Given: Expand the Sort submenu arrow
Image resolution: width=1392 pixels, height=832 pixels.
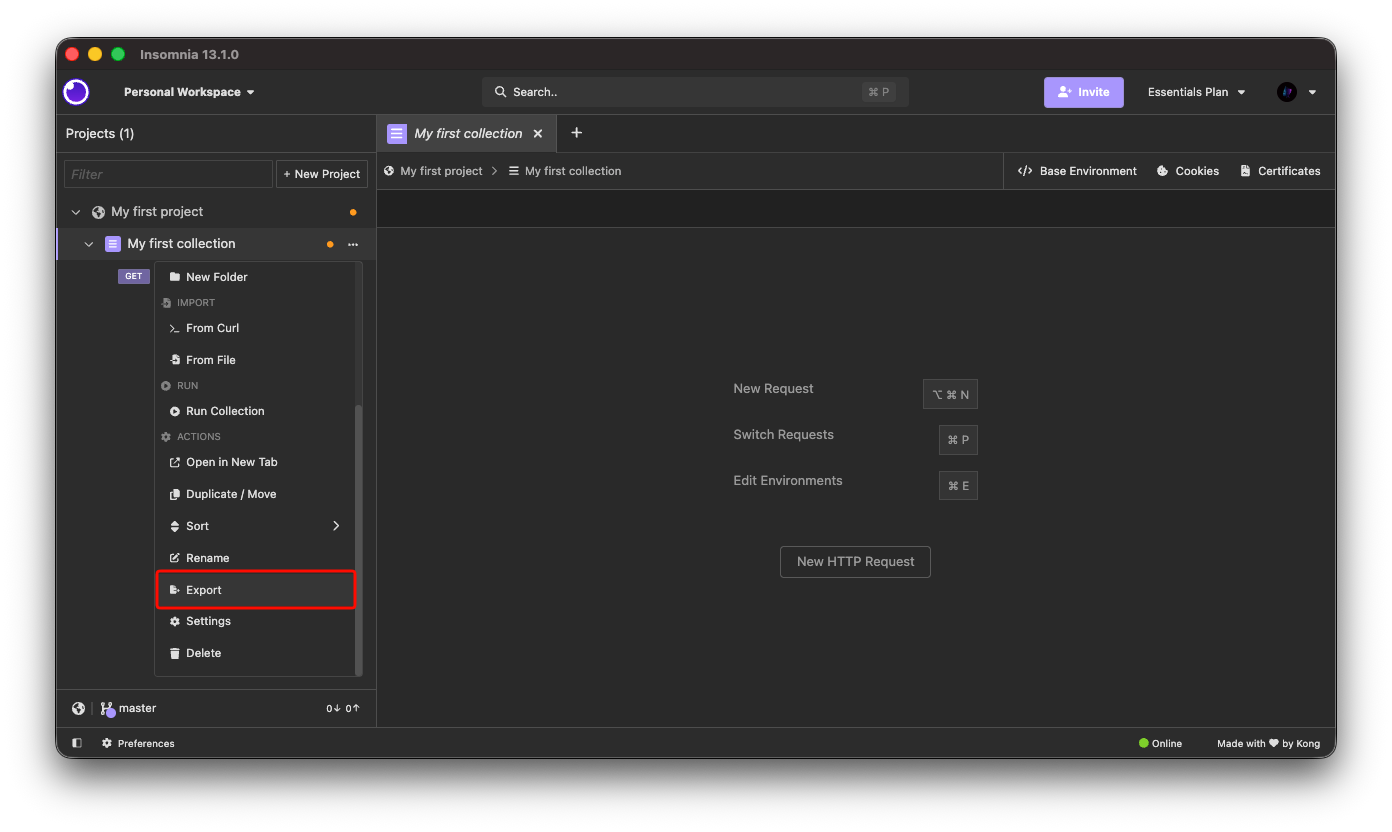Looking at the screenshot, I should point(336,526).
